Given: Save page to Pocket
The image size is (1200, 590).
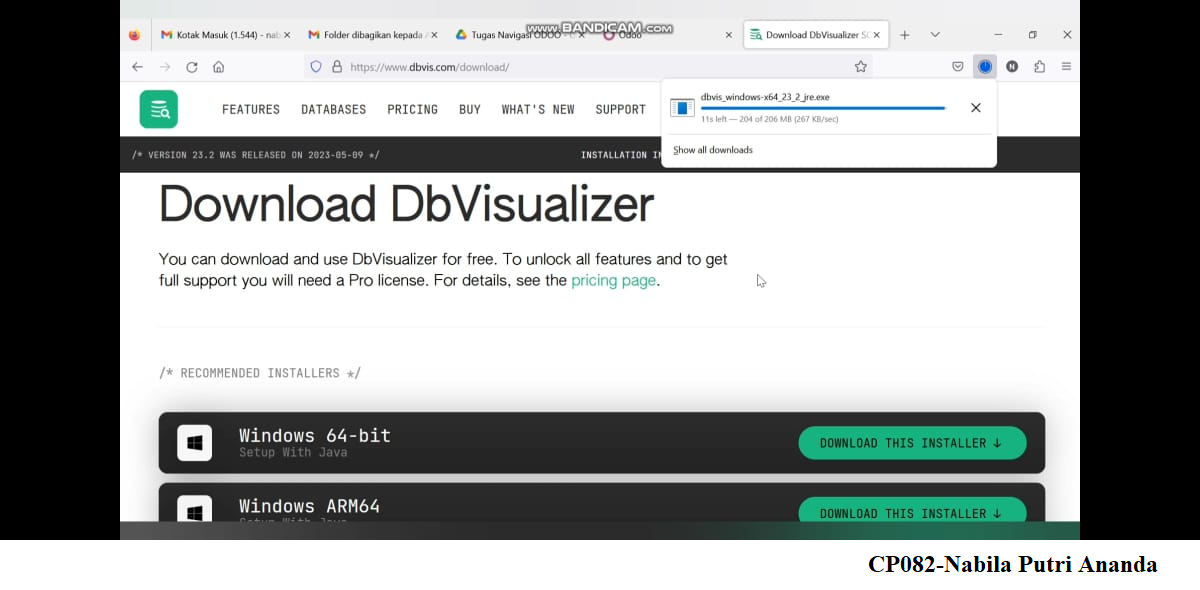Looking at the screenshot, I should [957, 66].
